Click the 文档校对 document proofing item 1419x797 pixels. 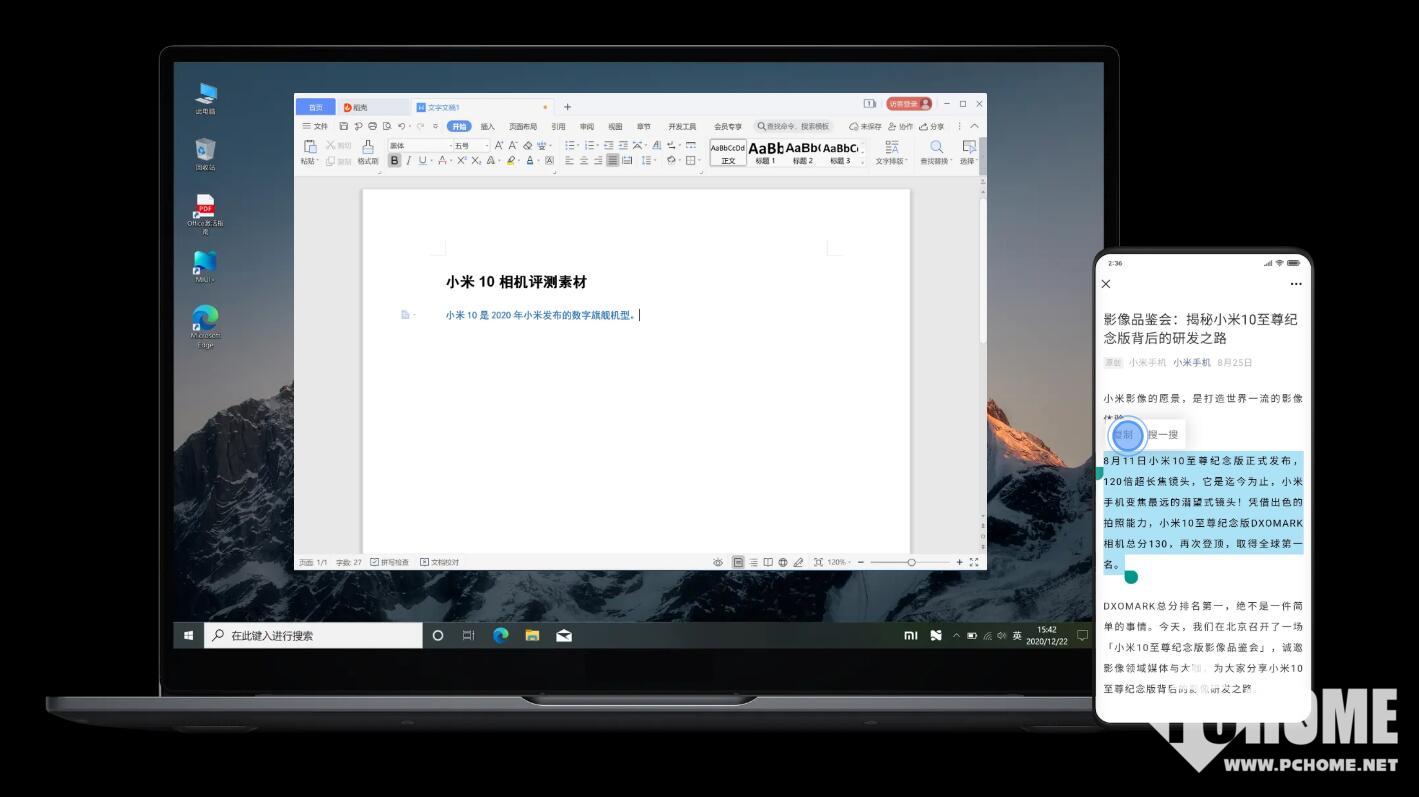(439, 562)
